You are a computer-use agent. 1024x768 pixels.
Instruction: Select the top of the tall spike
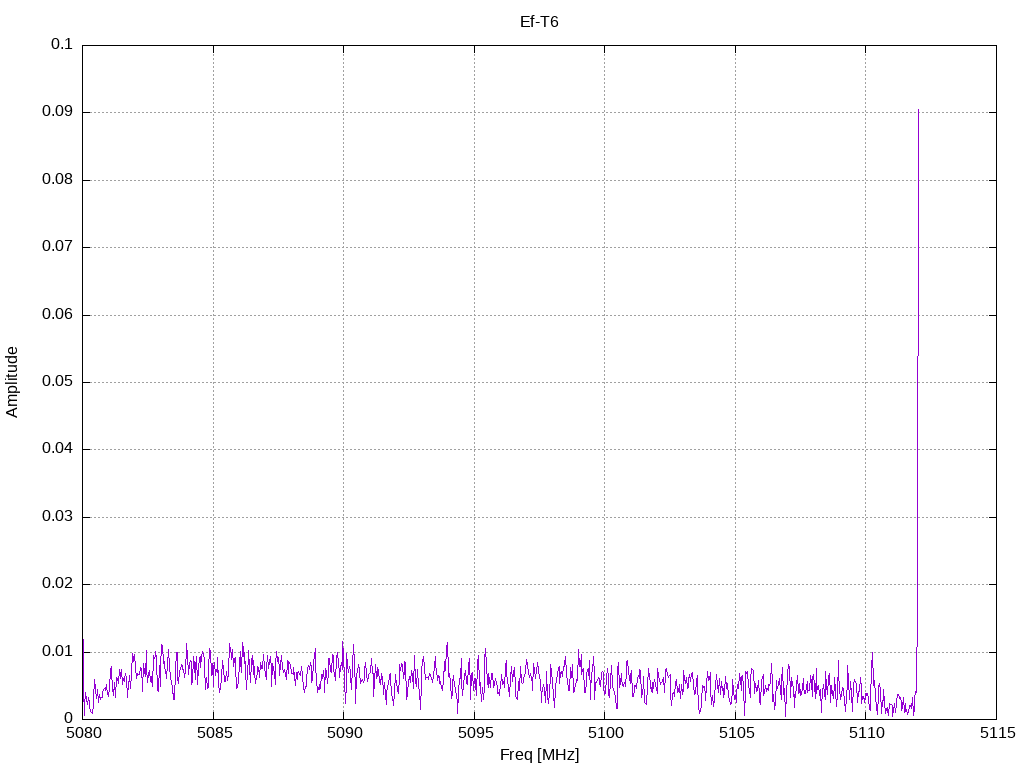tap(918, 111)
